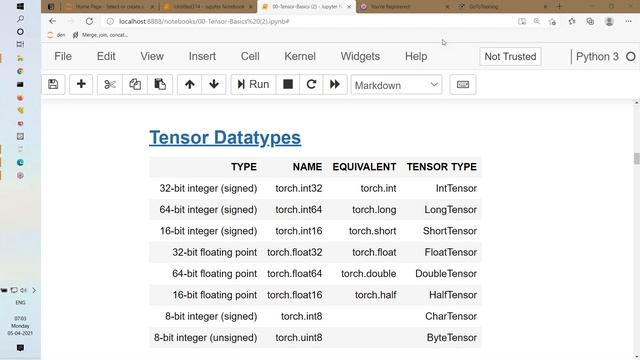This screenshot has height=360, width=640.
Task: Insert a cell below with the plus icon
Action: 81,84
